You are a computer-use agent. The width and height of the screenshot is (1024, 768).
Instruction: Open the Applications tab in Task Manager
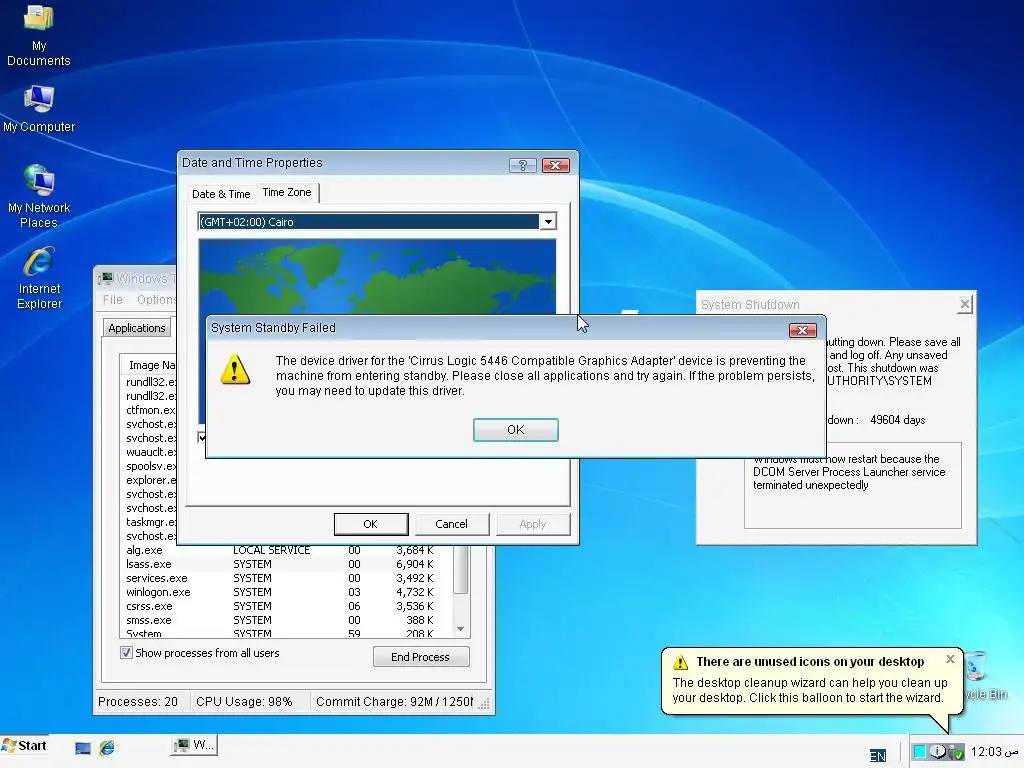(x=136, y=328)
